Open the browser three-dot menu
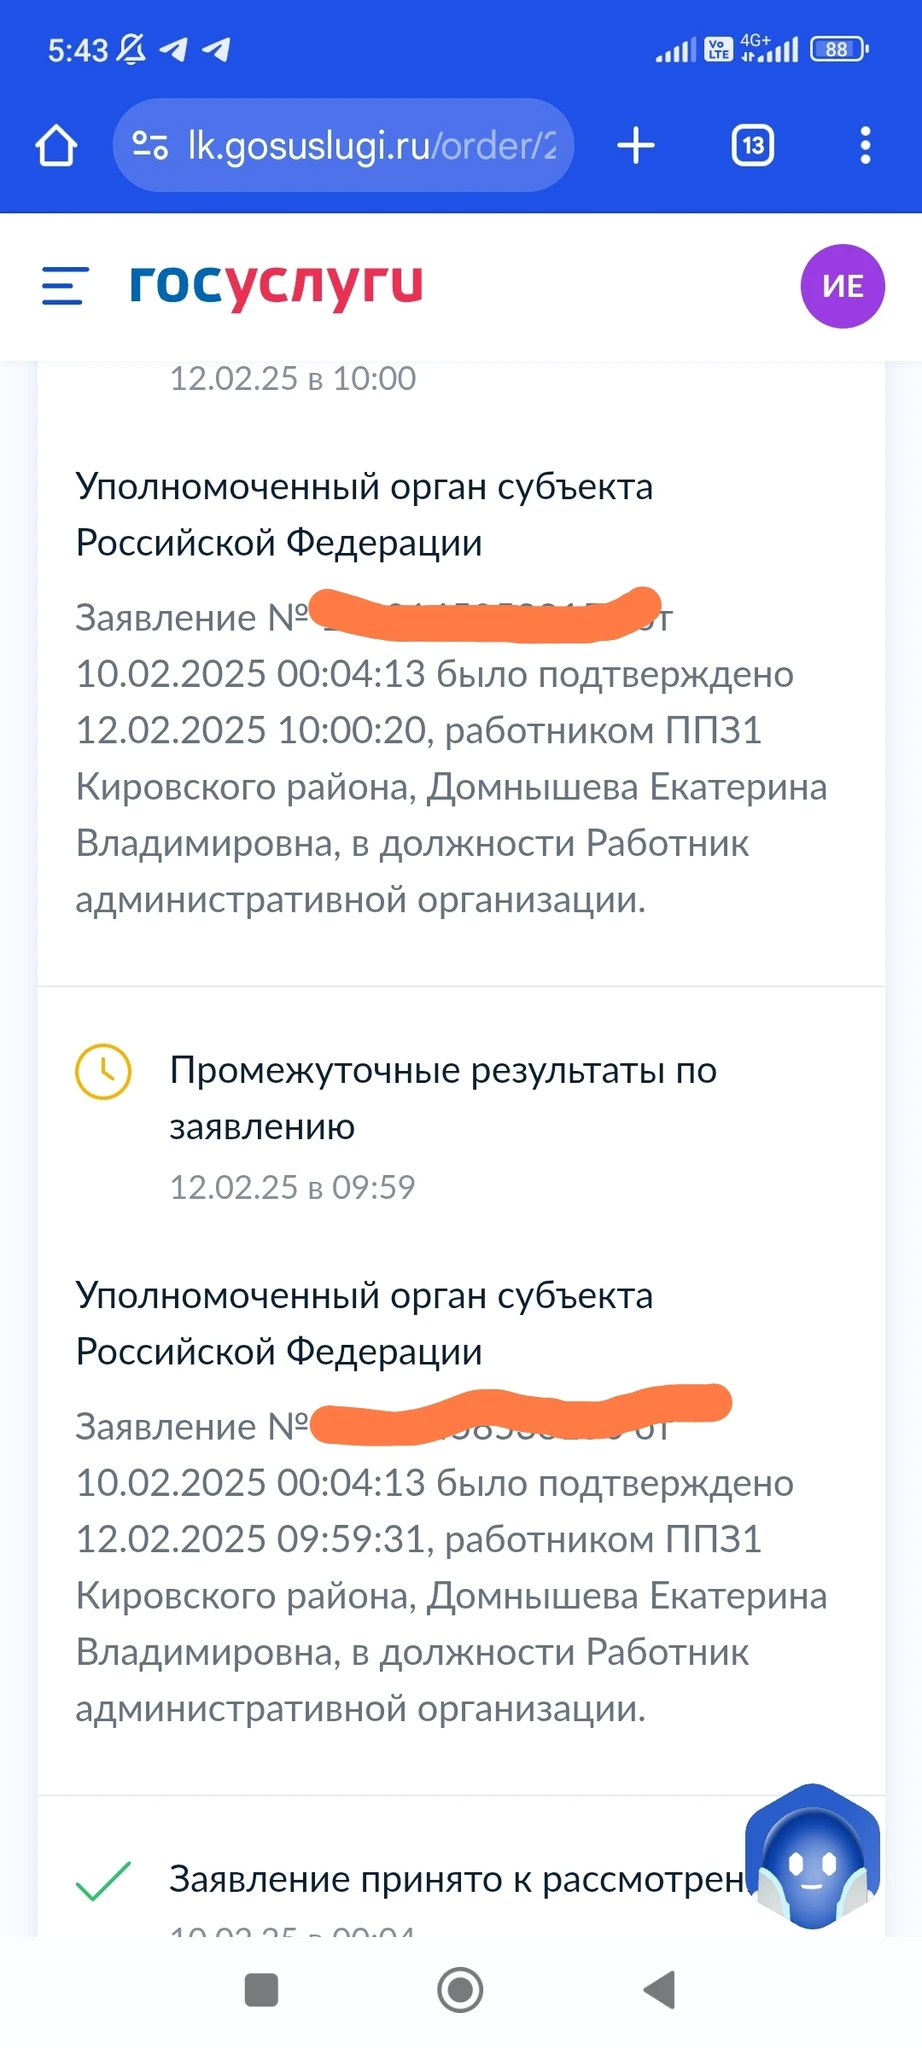This screenshot has height=2048, width=922. pos(865,146)
